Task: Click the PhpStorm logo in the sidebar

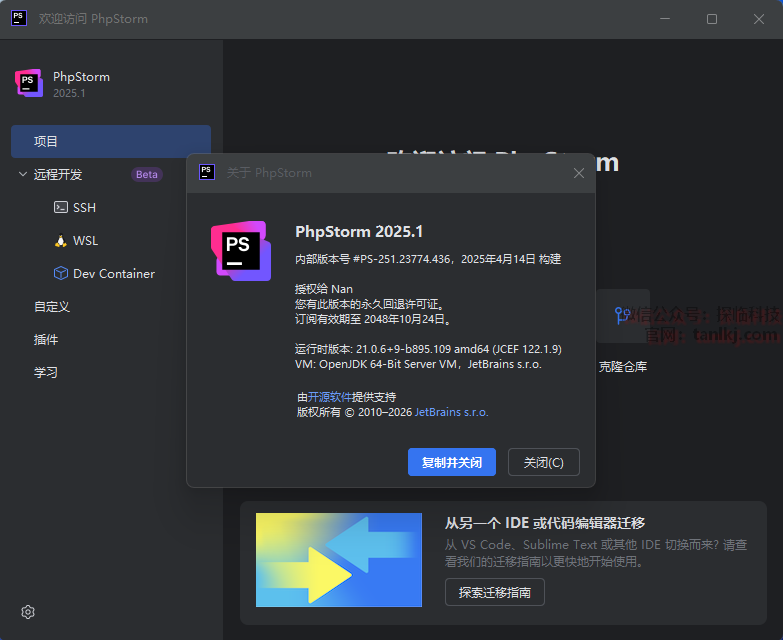Action: click(29, 84)
